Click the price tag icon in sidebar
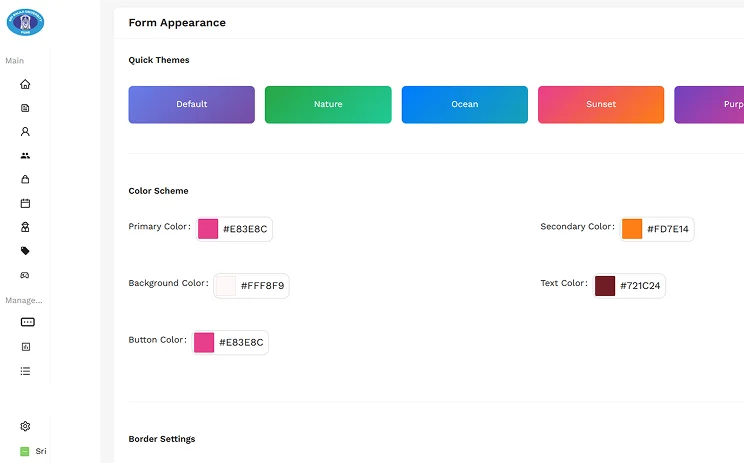Image resolution: width=744 pixels, height=463 pixels. tap(25, 251)
